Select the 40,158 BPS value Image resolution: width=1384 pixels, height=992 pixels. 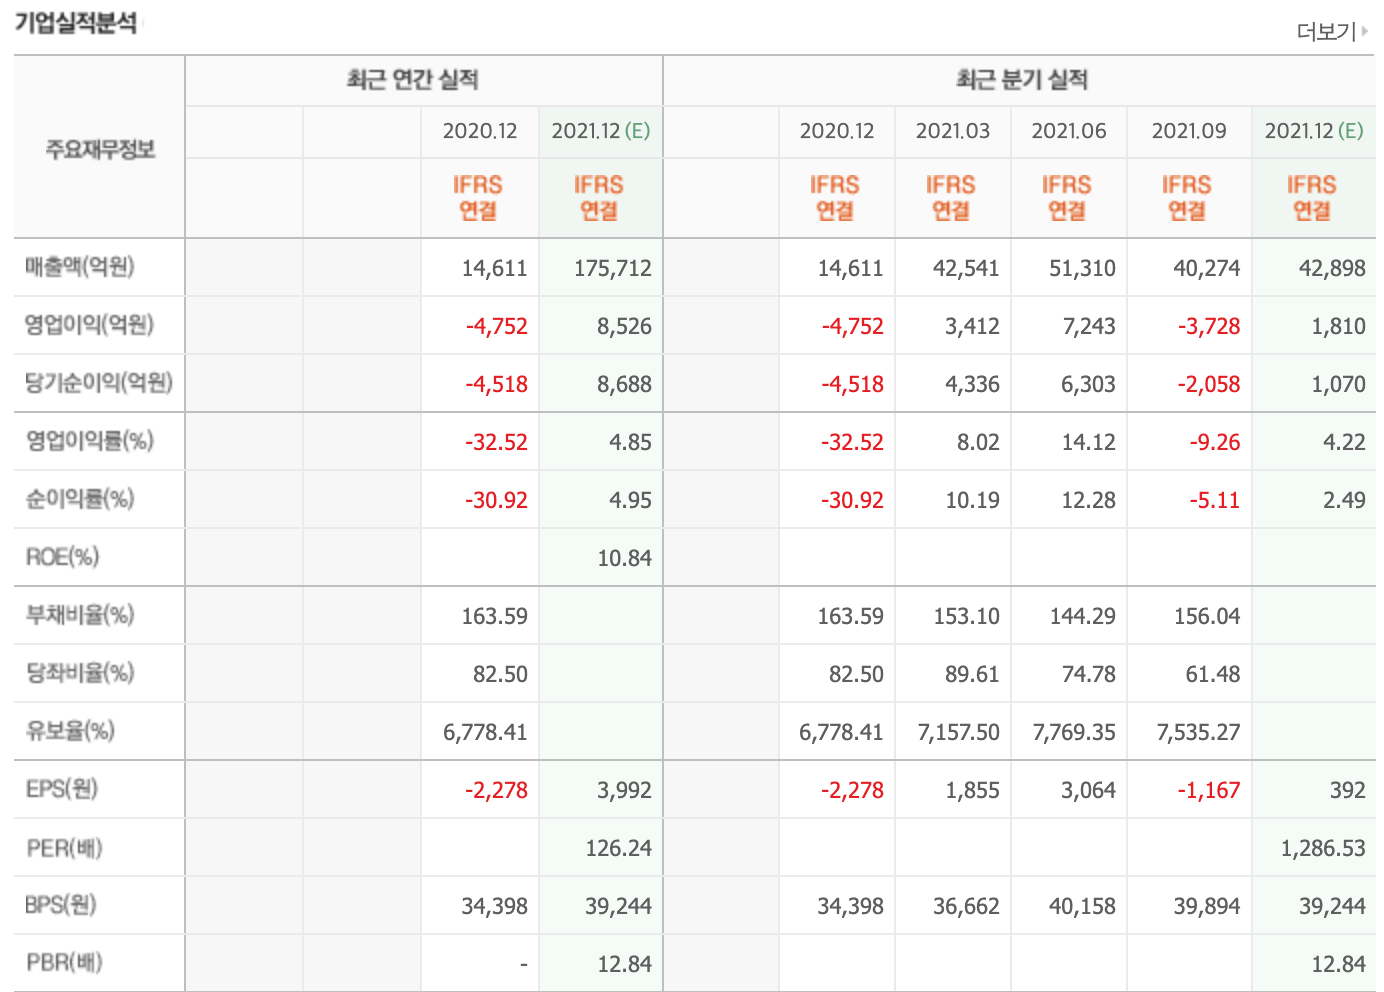tap(1082, 906)
